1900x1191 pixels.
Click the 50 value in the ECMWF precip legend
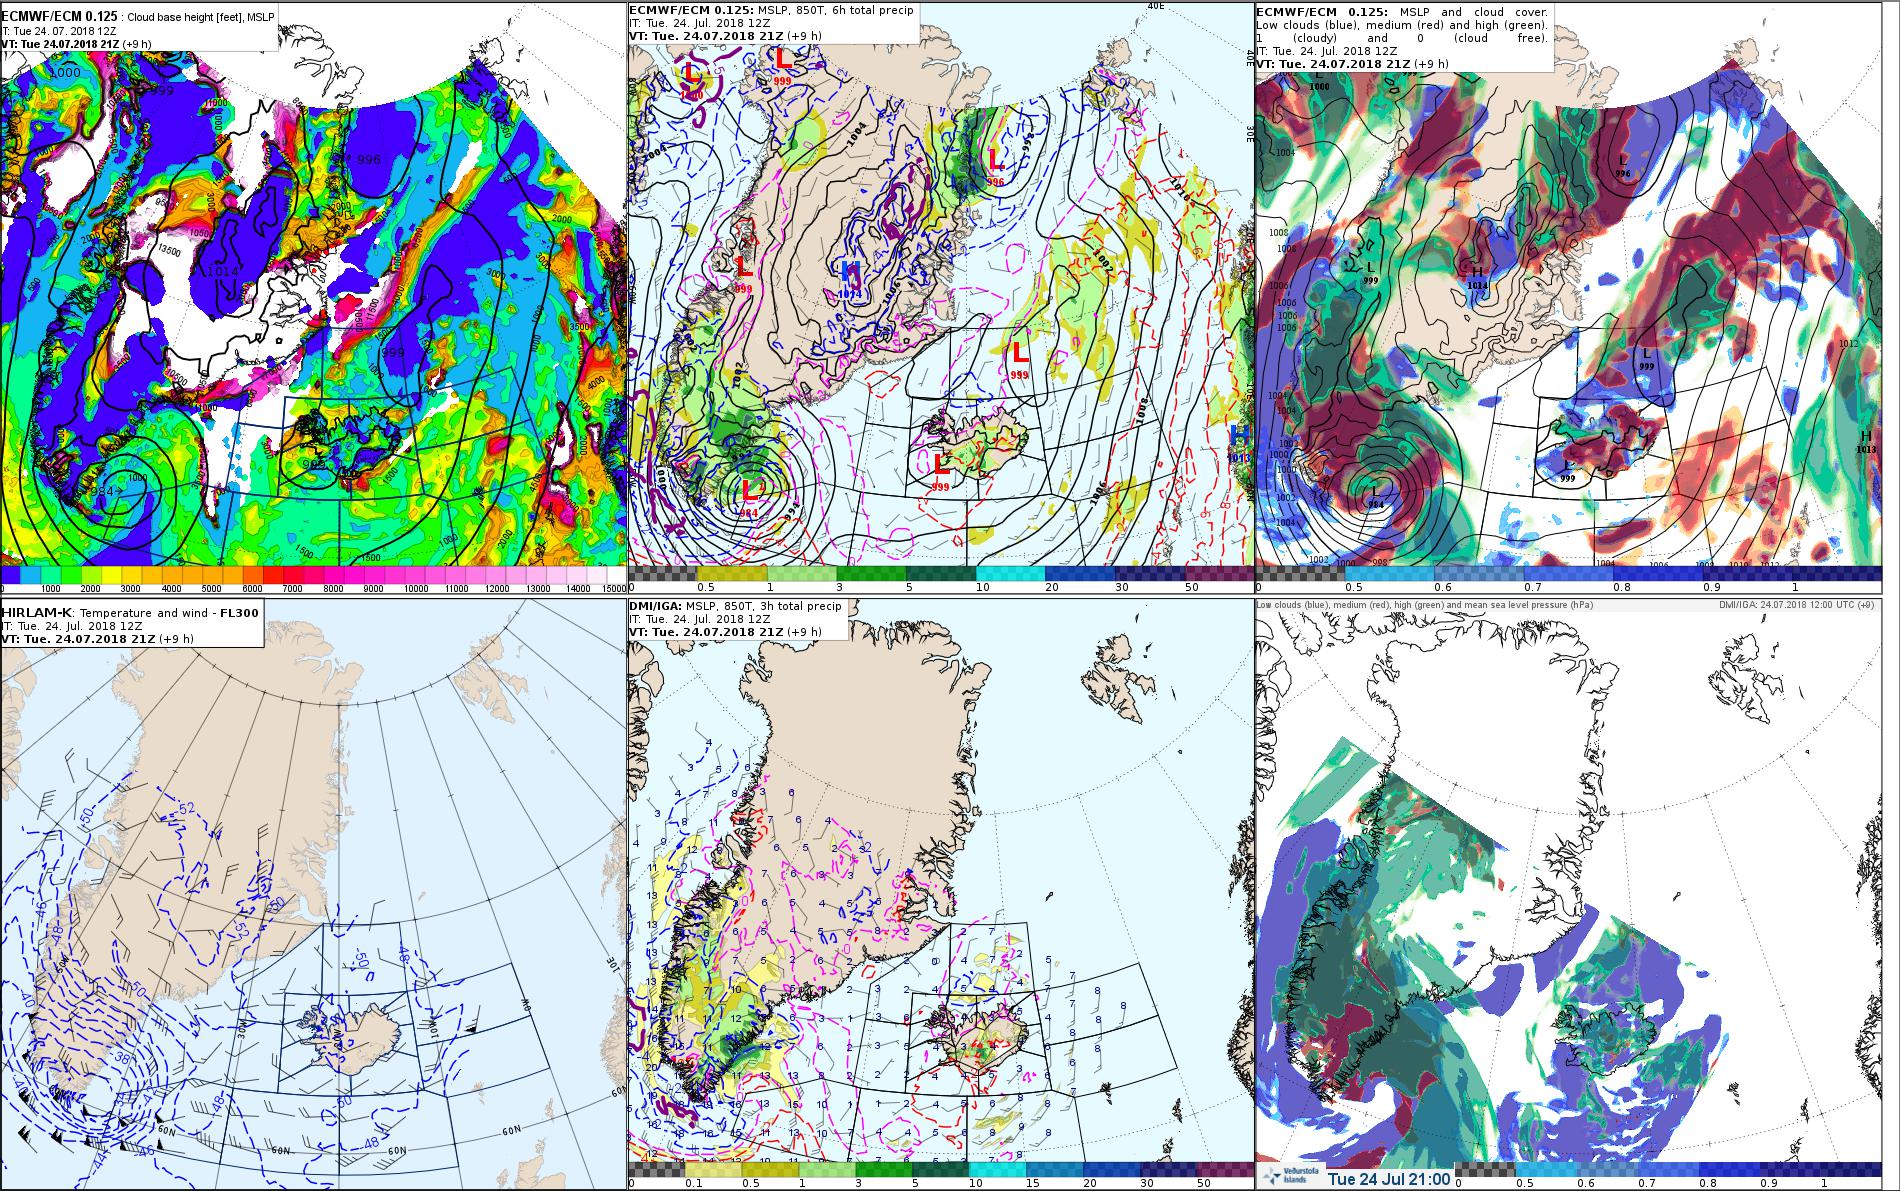pyautogui.click(x=1191, y=587)
